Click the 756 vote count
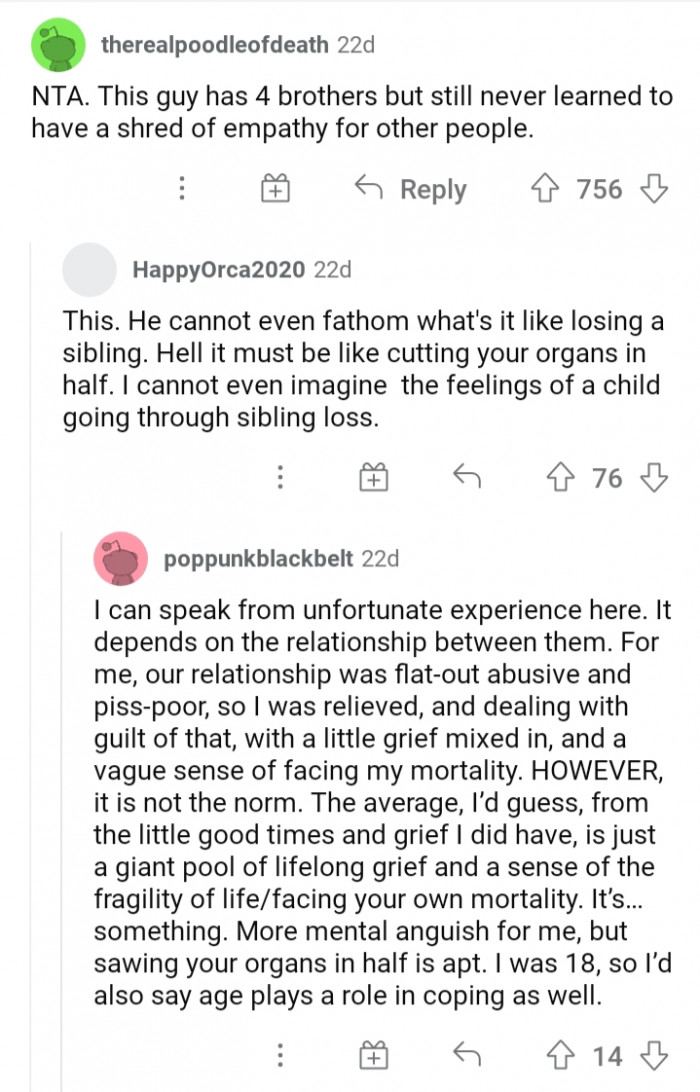The height and width of the screenshot is (1092, 700). point(599,189)
